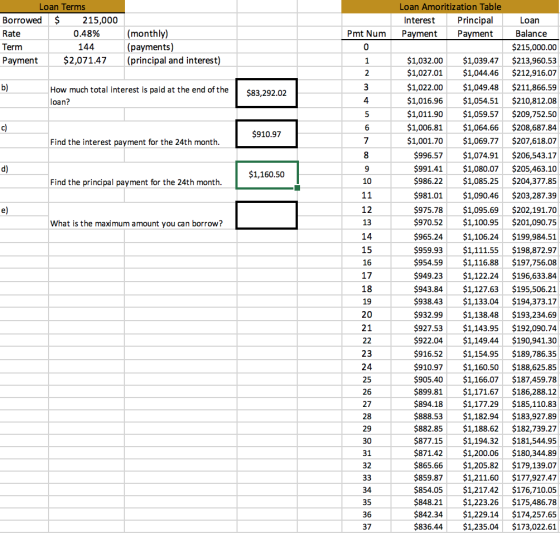Screen dimensions: 560x533
Task: Select principal payment $1,095.69 in row 12
Action: (x=475, y=210)
